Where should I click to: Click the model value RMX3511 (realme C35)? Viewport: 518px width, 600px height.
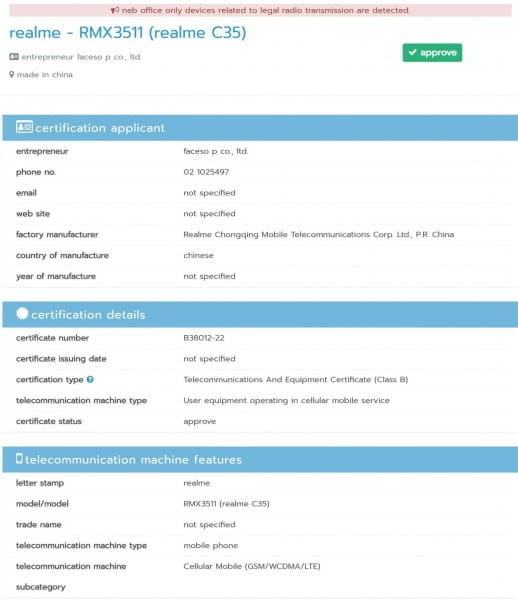pyautogui.click(x=226, y=504)
